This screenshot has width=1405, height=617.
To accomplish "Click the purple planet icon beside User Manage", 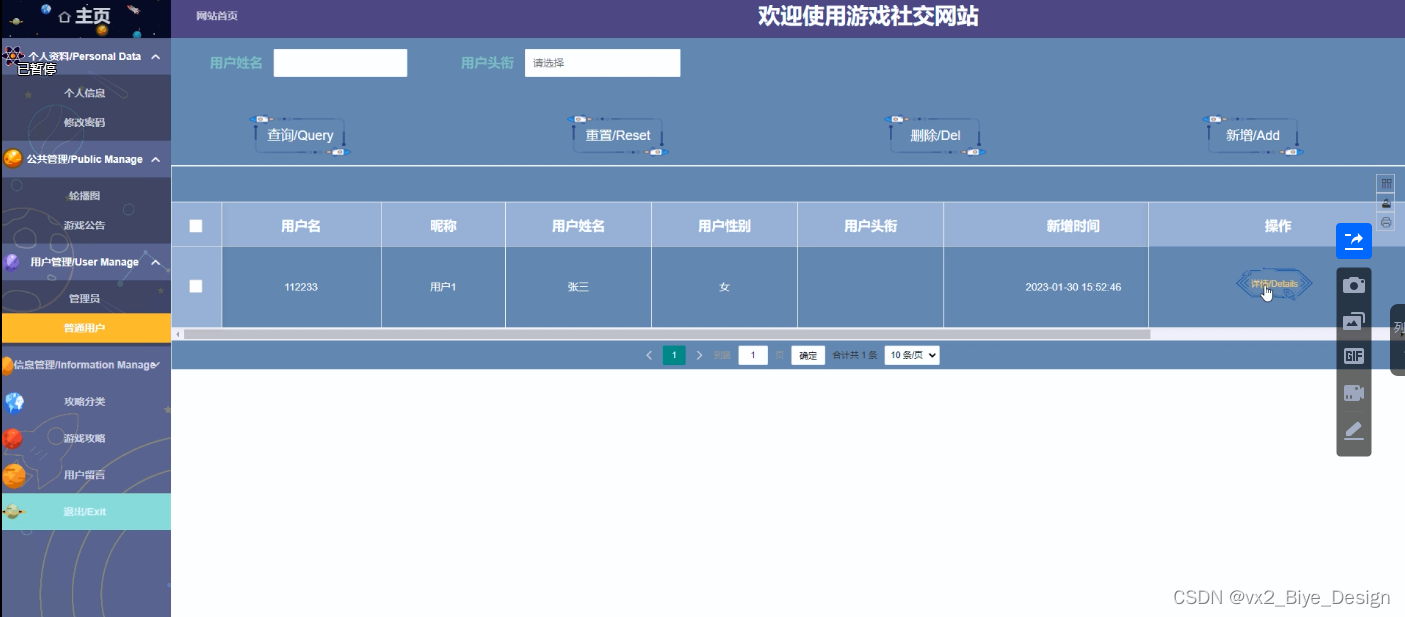I will point(12,262).
